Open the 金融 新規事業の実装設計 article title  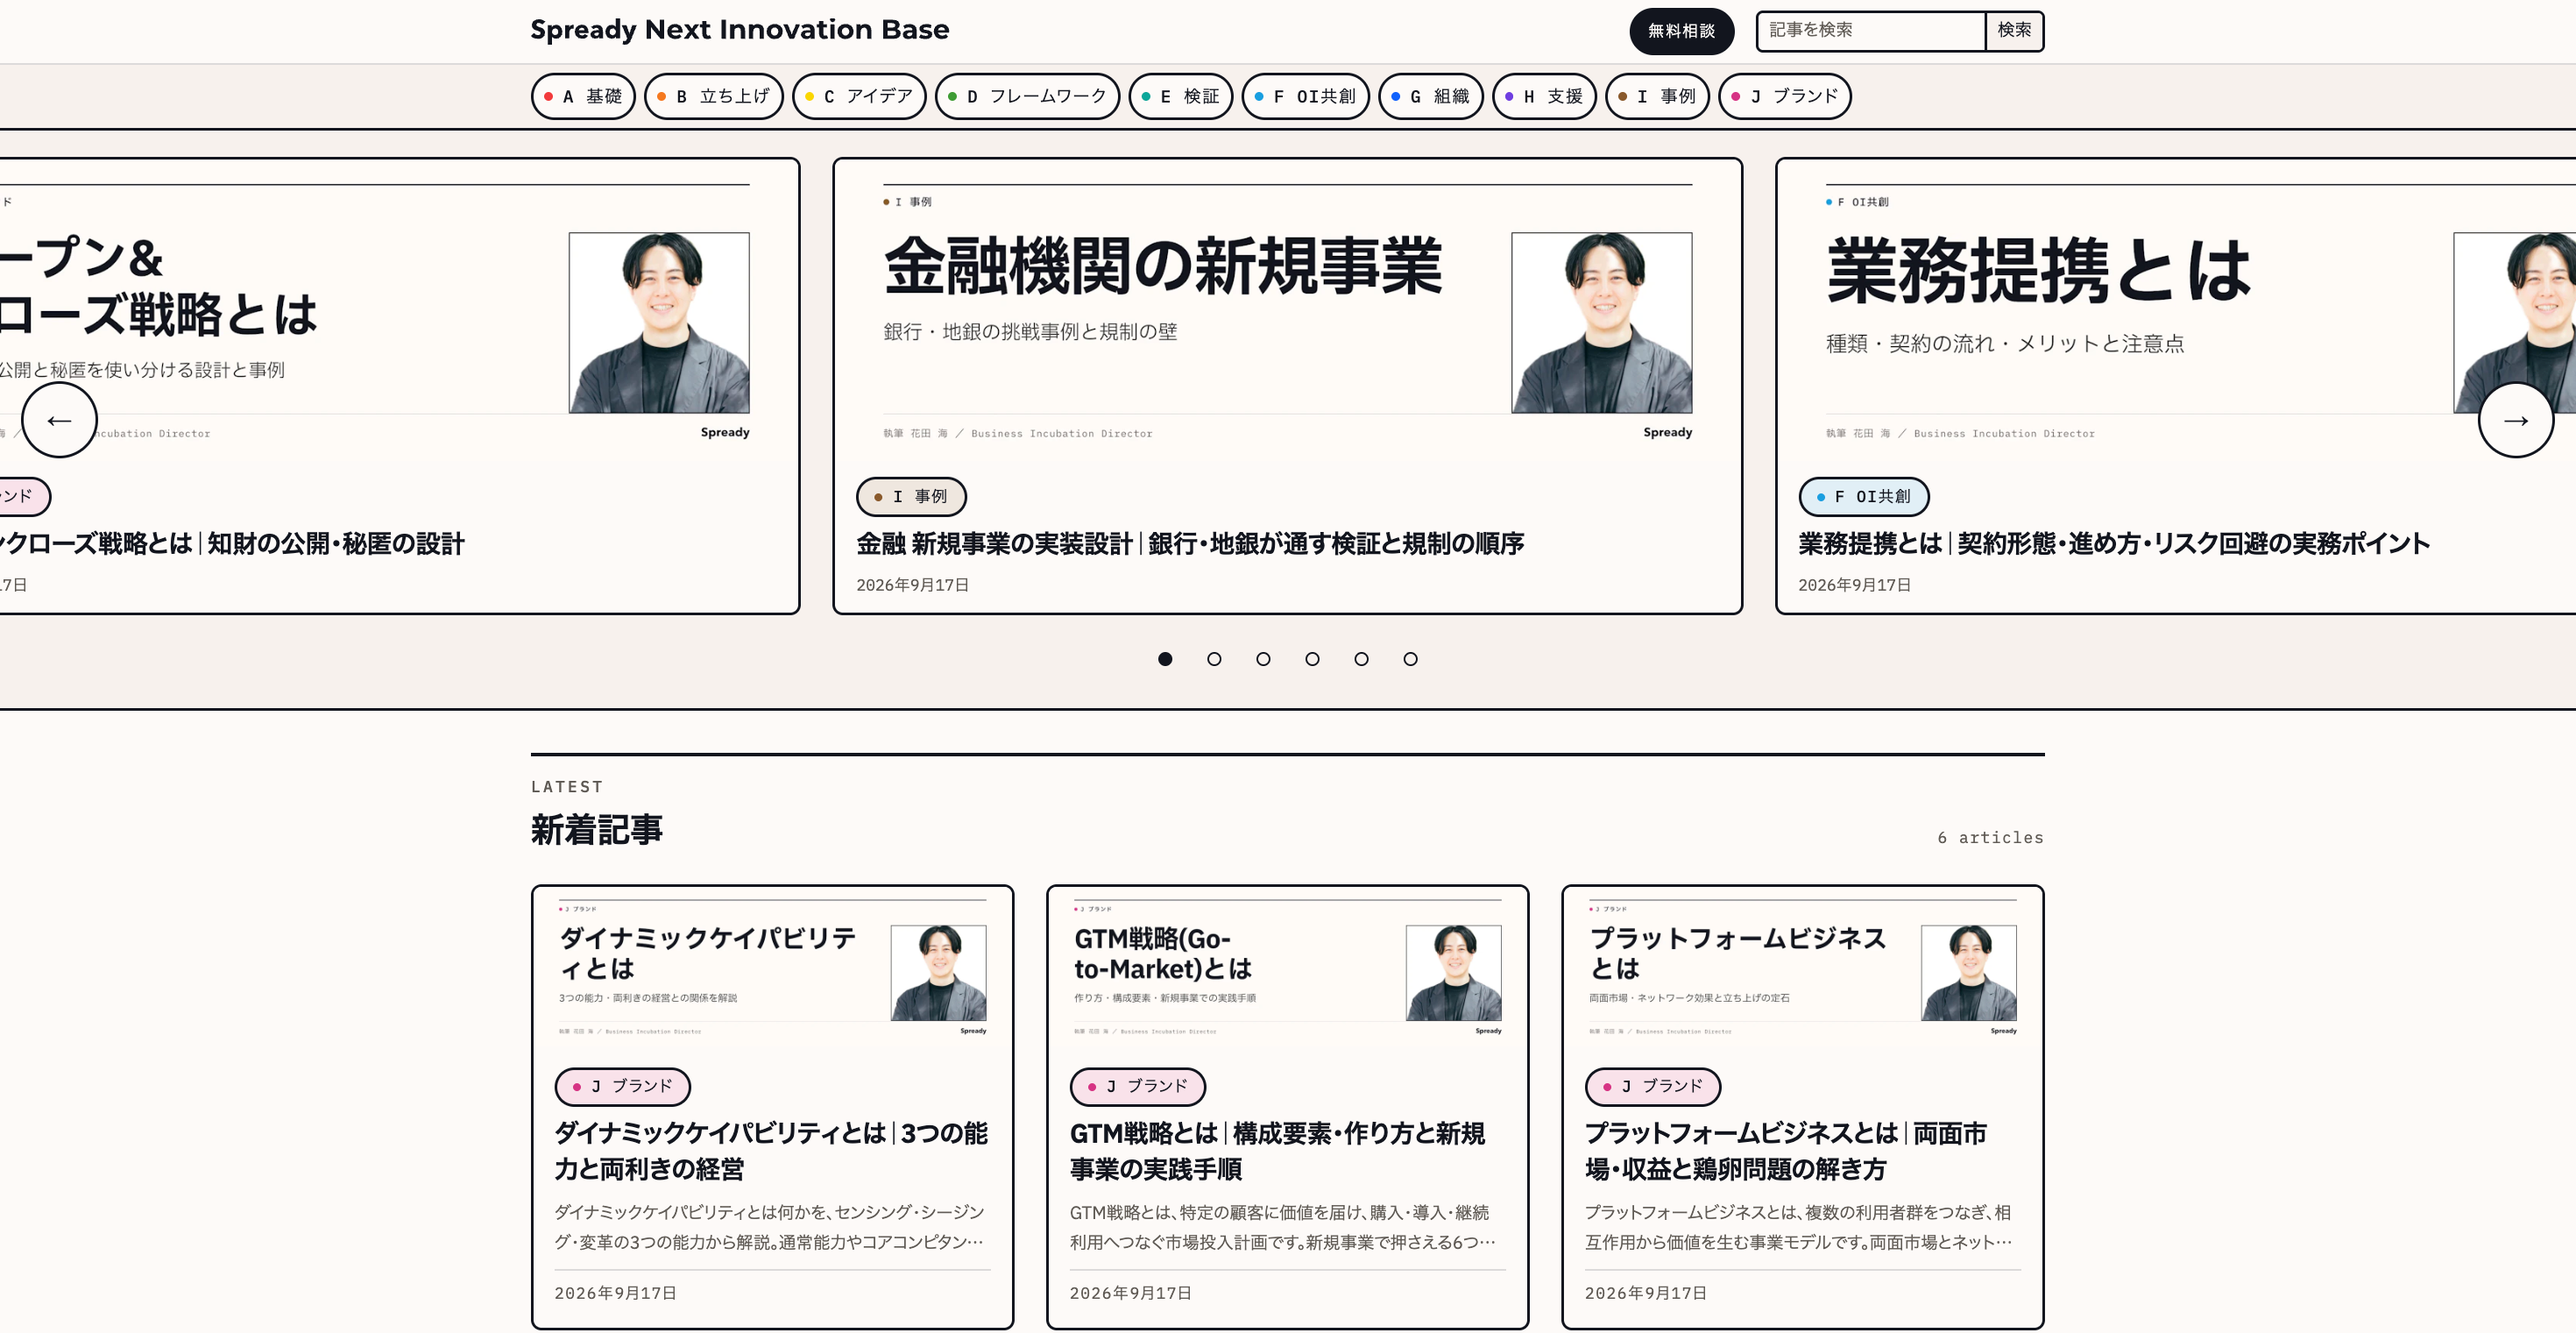click(x=1190, y=543)
